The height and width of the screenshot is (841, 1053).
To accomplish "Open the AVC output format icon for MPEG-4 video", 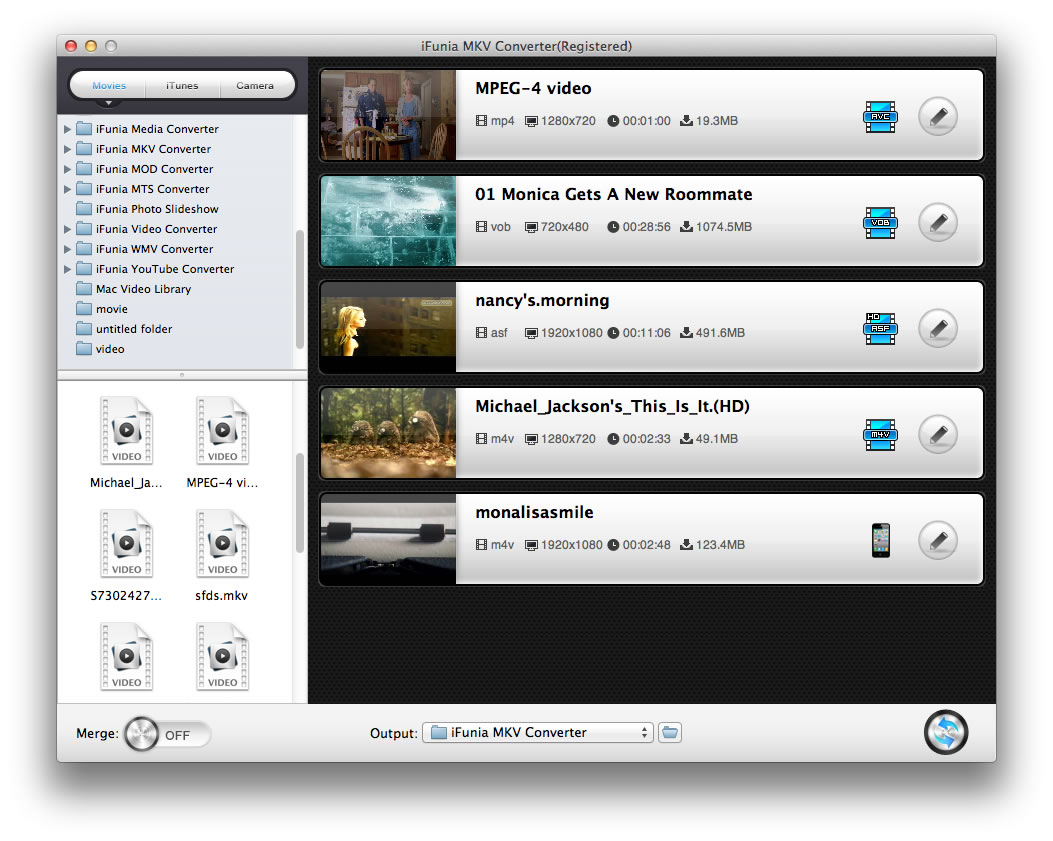I will coord(880,117).
